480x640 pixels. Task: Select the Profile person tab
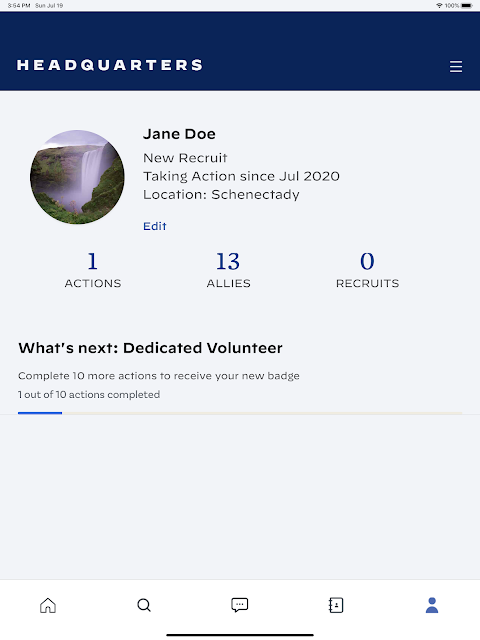432,605
